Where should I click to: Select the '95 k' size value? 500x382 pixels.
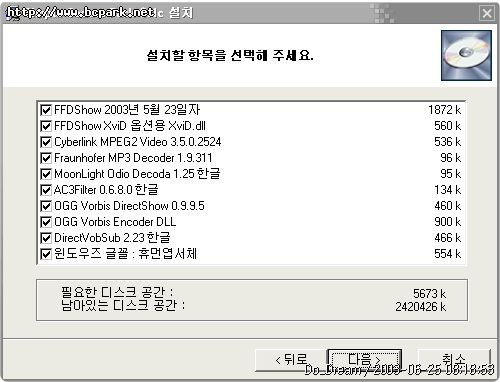(451, 174)
